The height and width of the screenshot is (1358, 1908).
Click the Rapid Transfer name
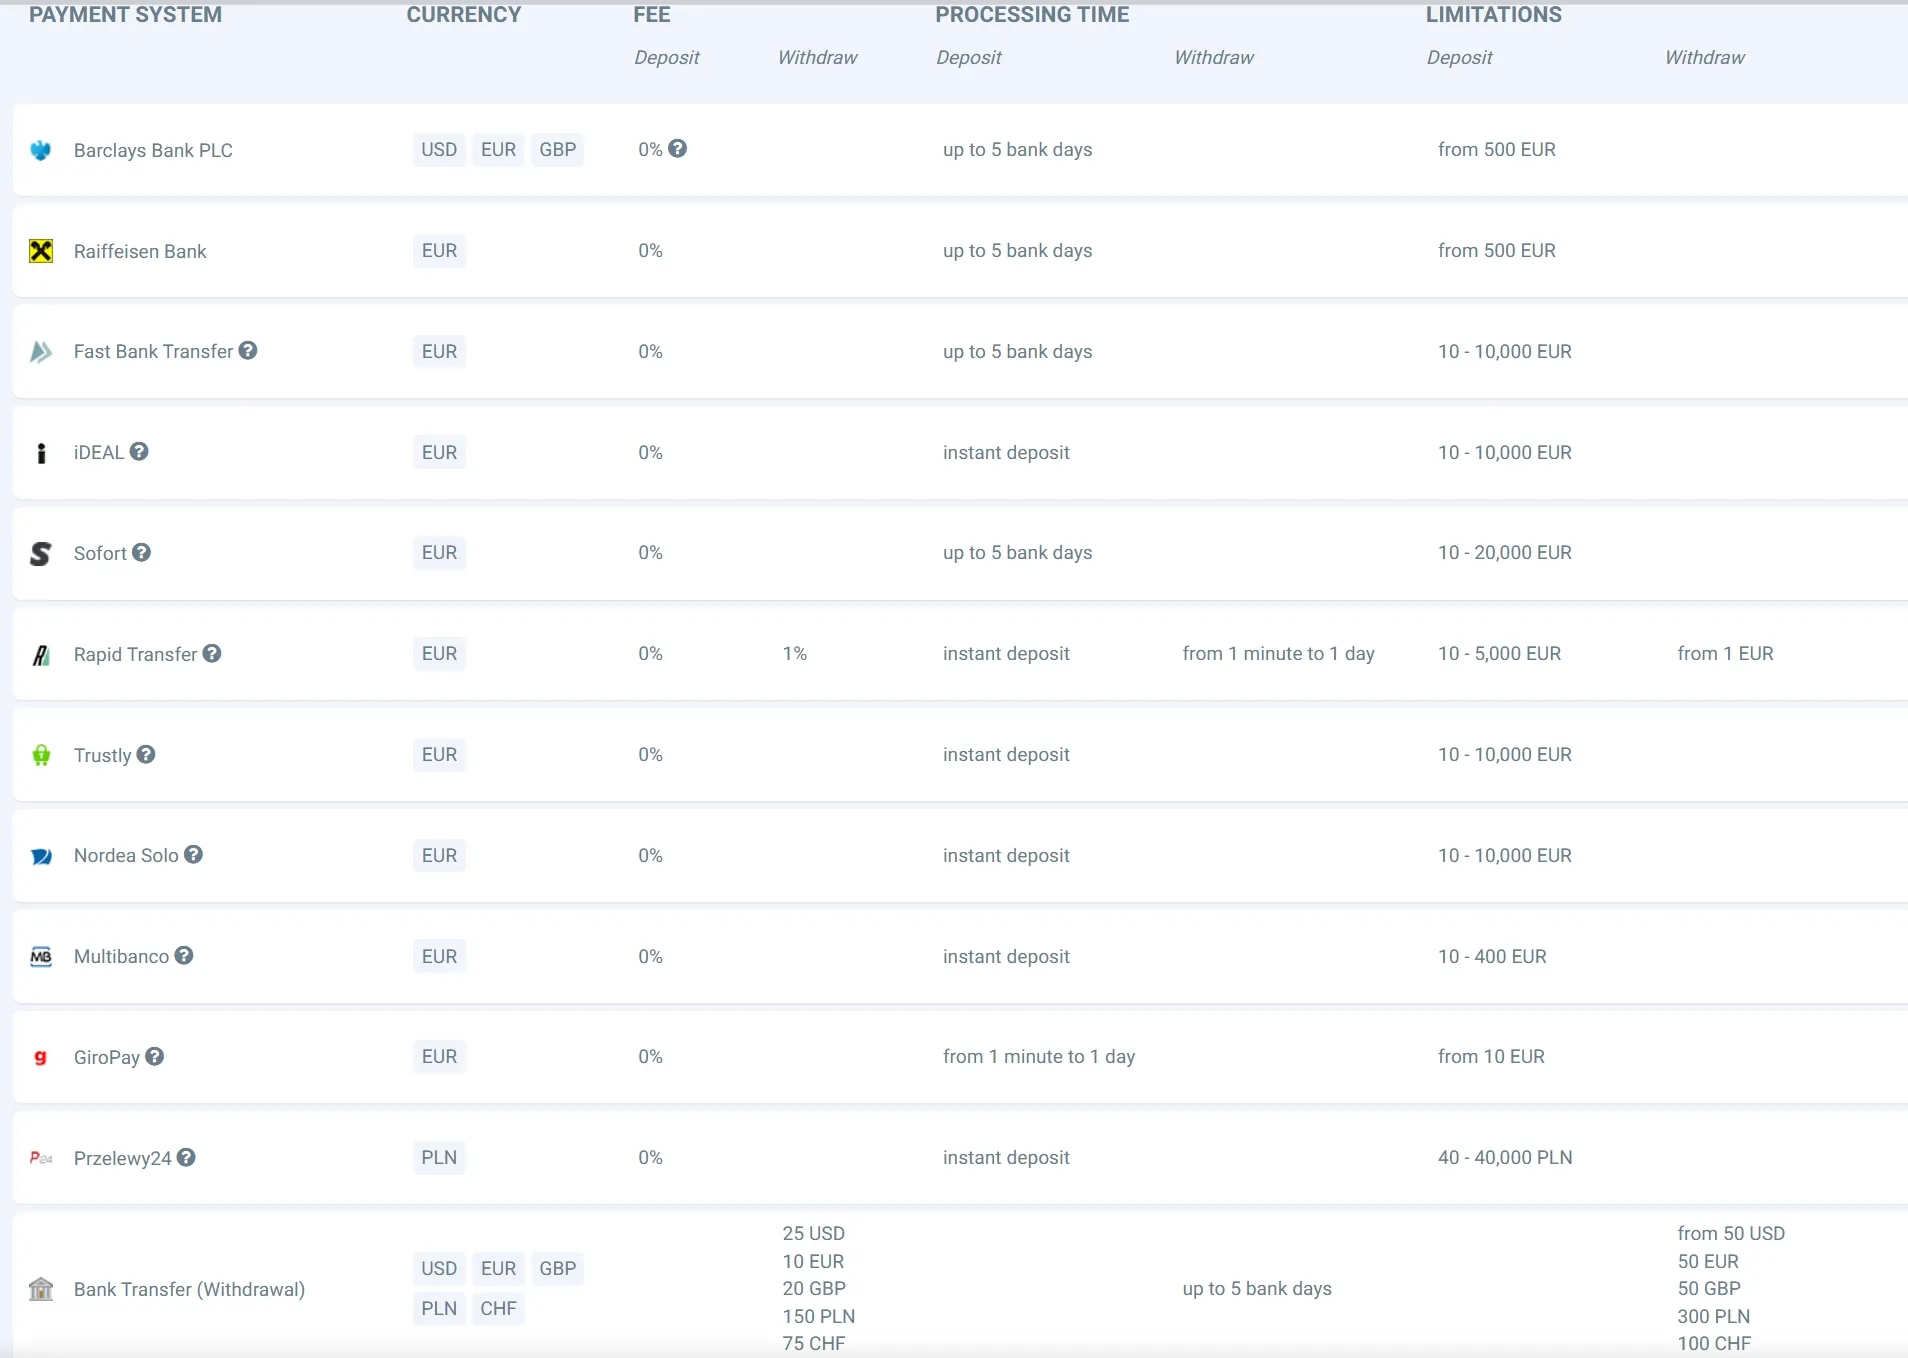click(x=135, y=655)
